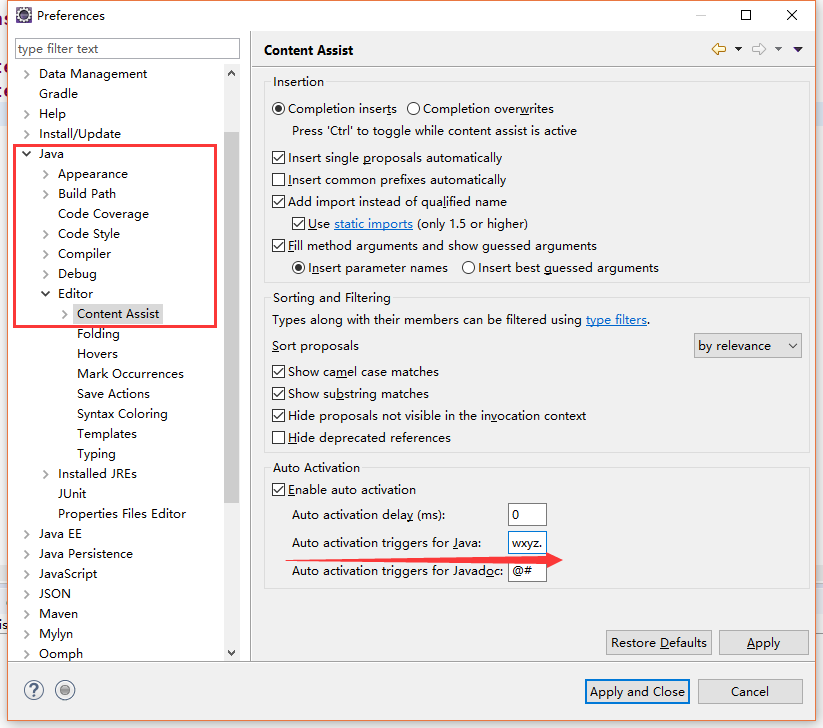Click the Apply button
This screenshot has width=823, height=728.
coord(764,643)
